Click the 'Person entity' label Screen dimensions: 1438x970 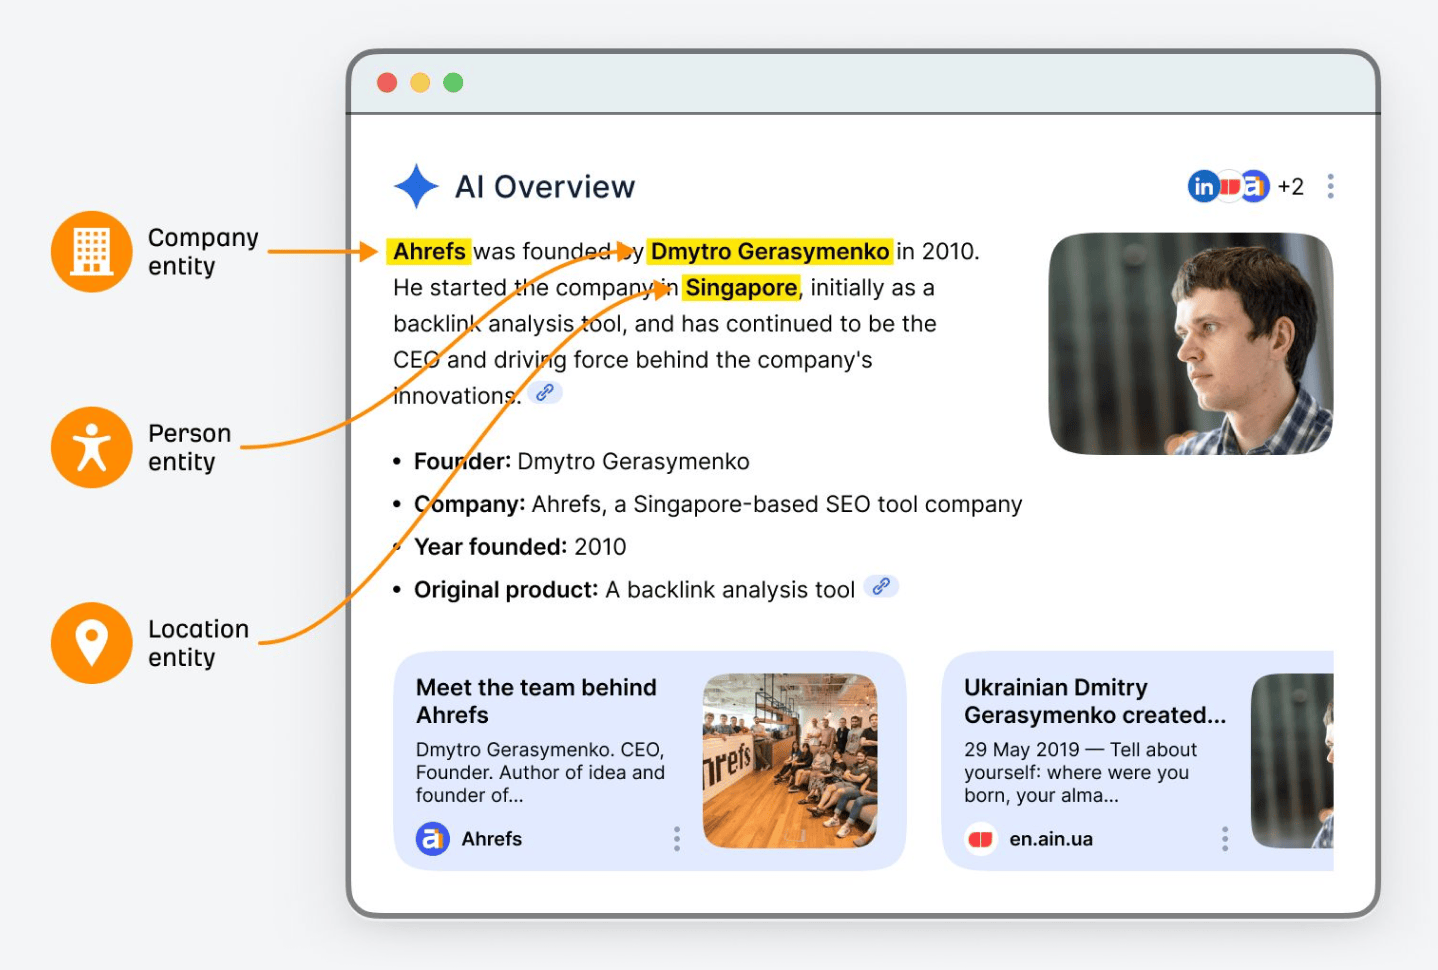[x=189, y=447]
